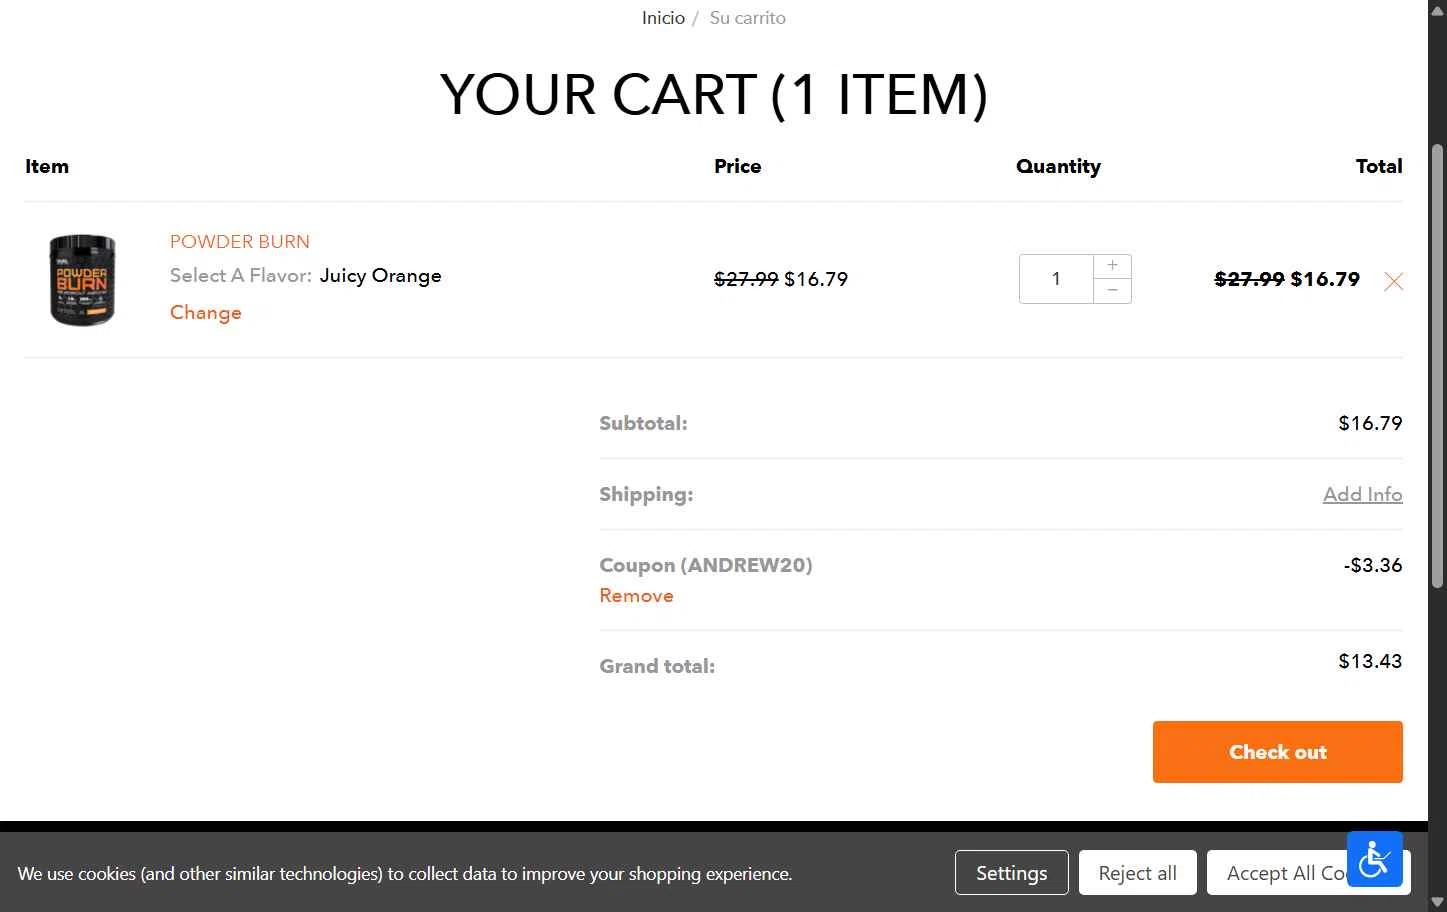
Task: Change the Juicy Orange flavor selection
Action: pyautogui.click(x=206, y=312)
